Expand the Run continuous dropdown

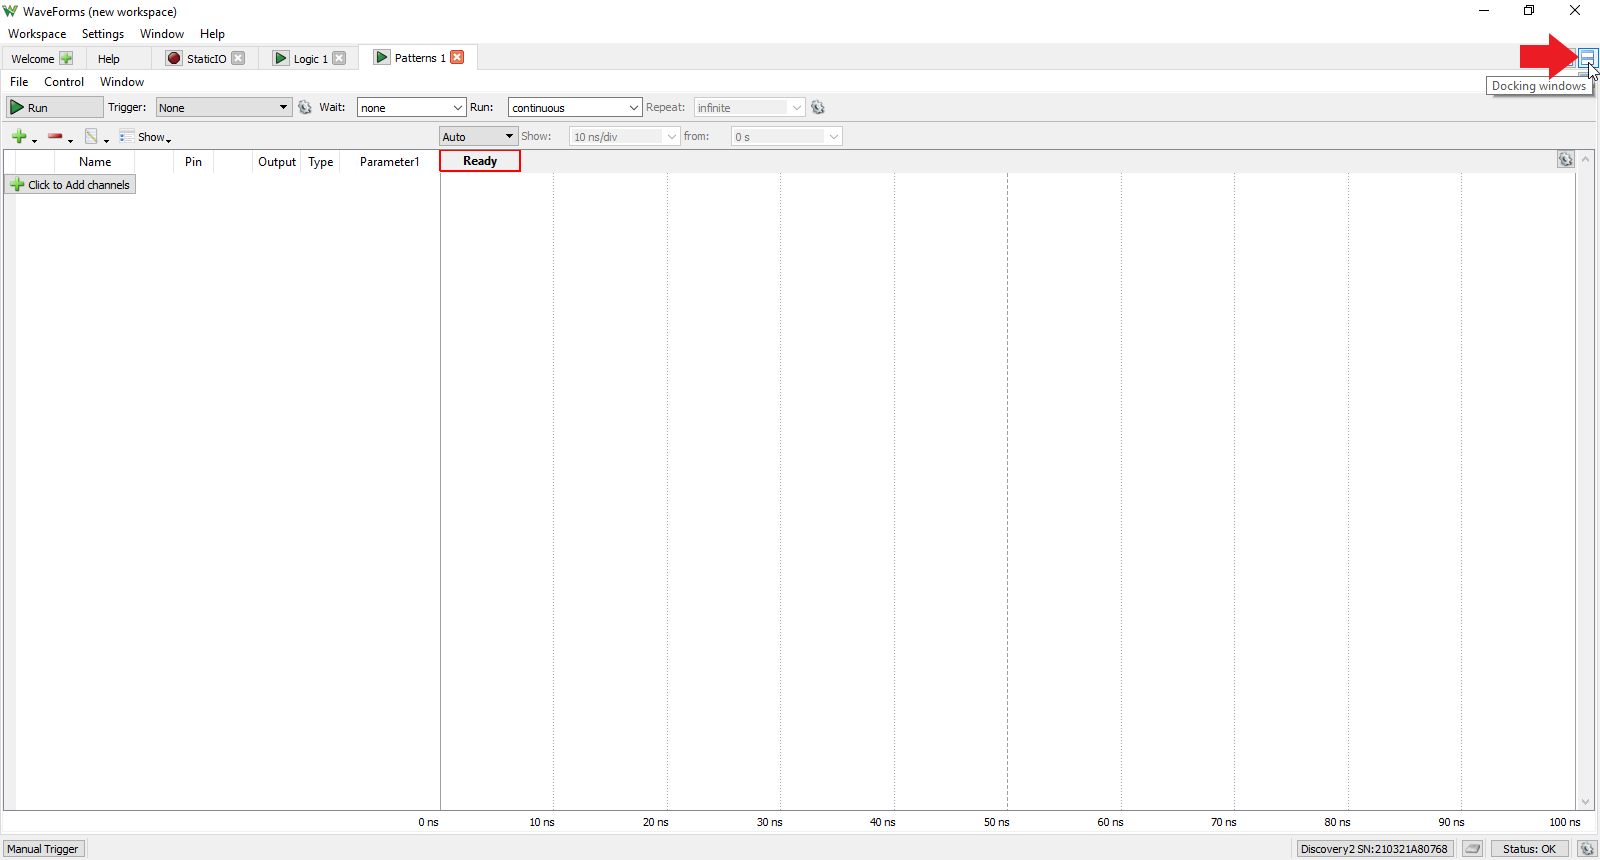(575, 107)
